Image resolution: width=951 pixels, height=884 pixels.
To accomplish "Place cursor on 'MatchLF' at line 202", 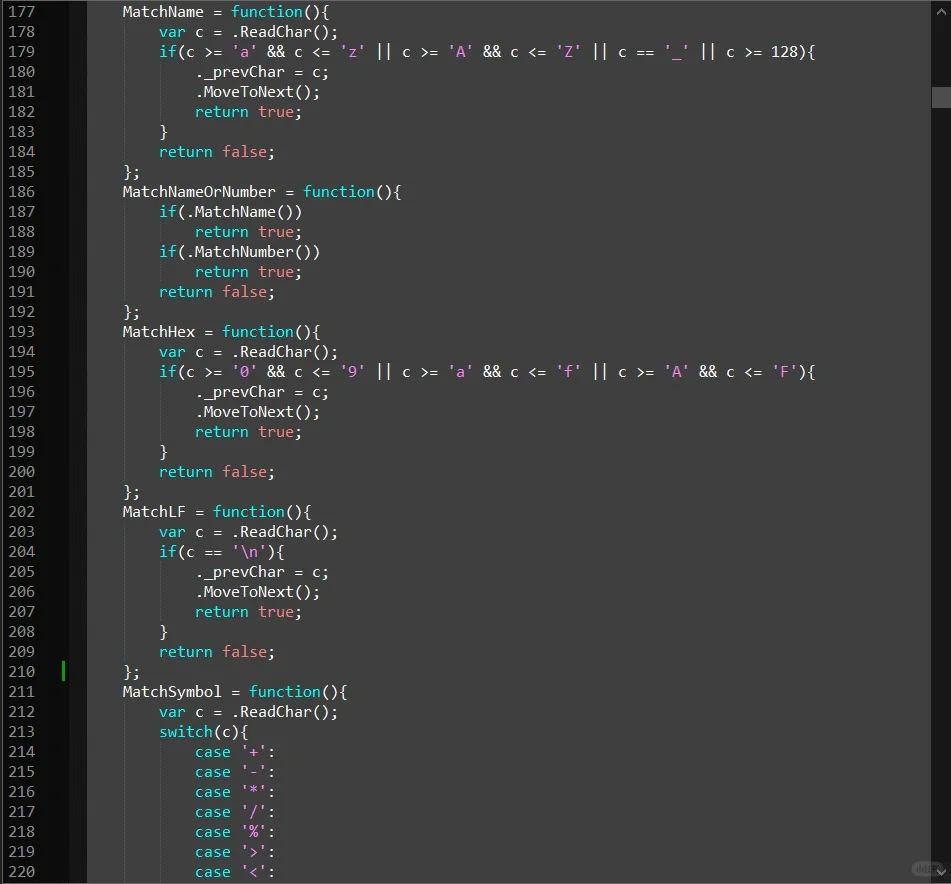I will 153,512.
